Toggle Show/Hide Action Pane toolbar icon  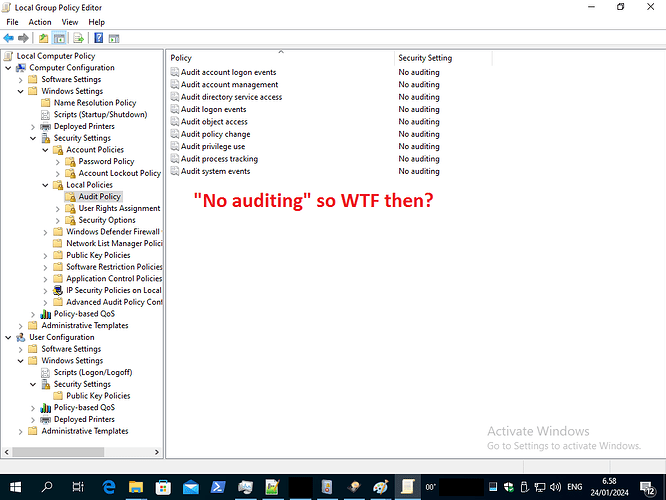114,38
